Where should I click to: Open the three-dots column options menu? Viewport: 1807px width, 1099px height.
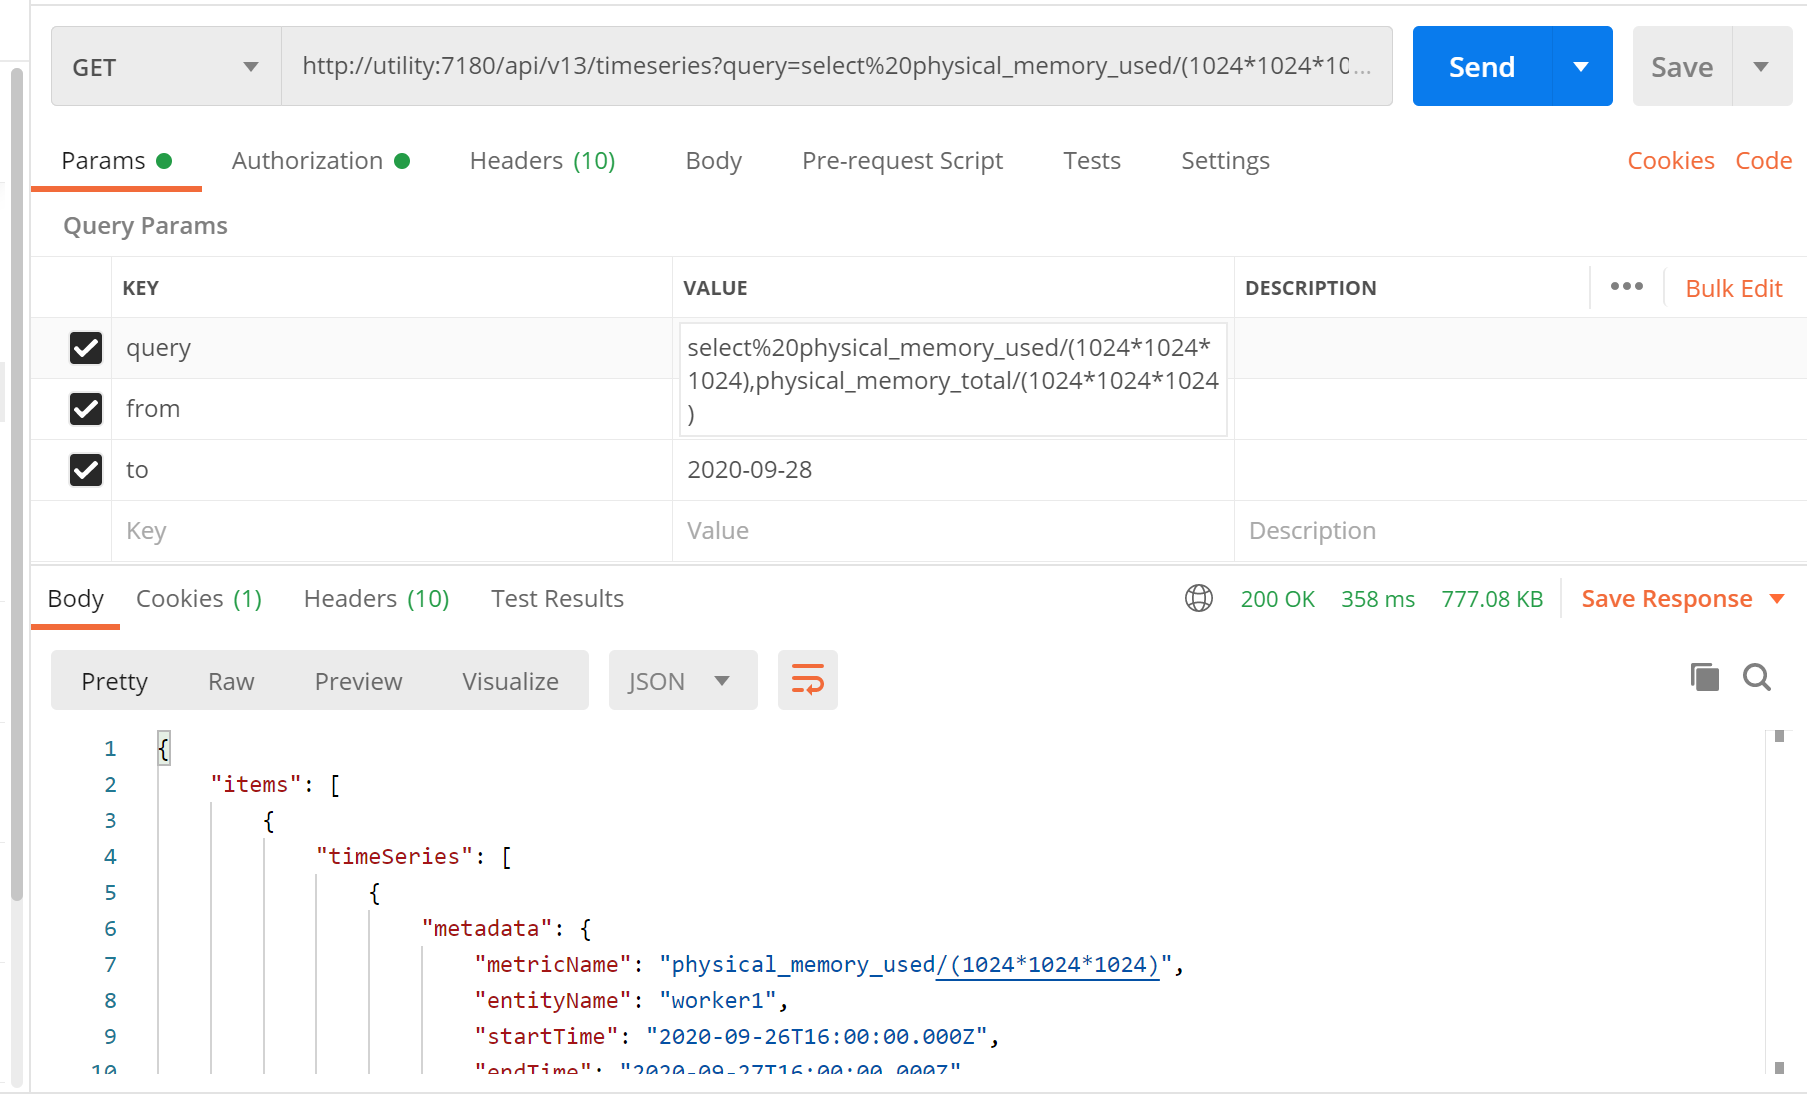(x=1626, y=287)
